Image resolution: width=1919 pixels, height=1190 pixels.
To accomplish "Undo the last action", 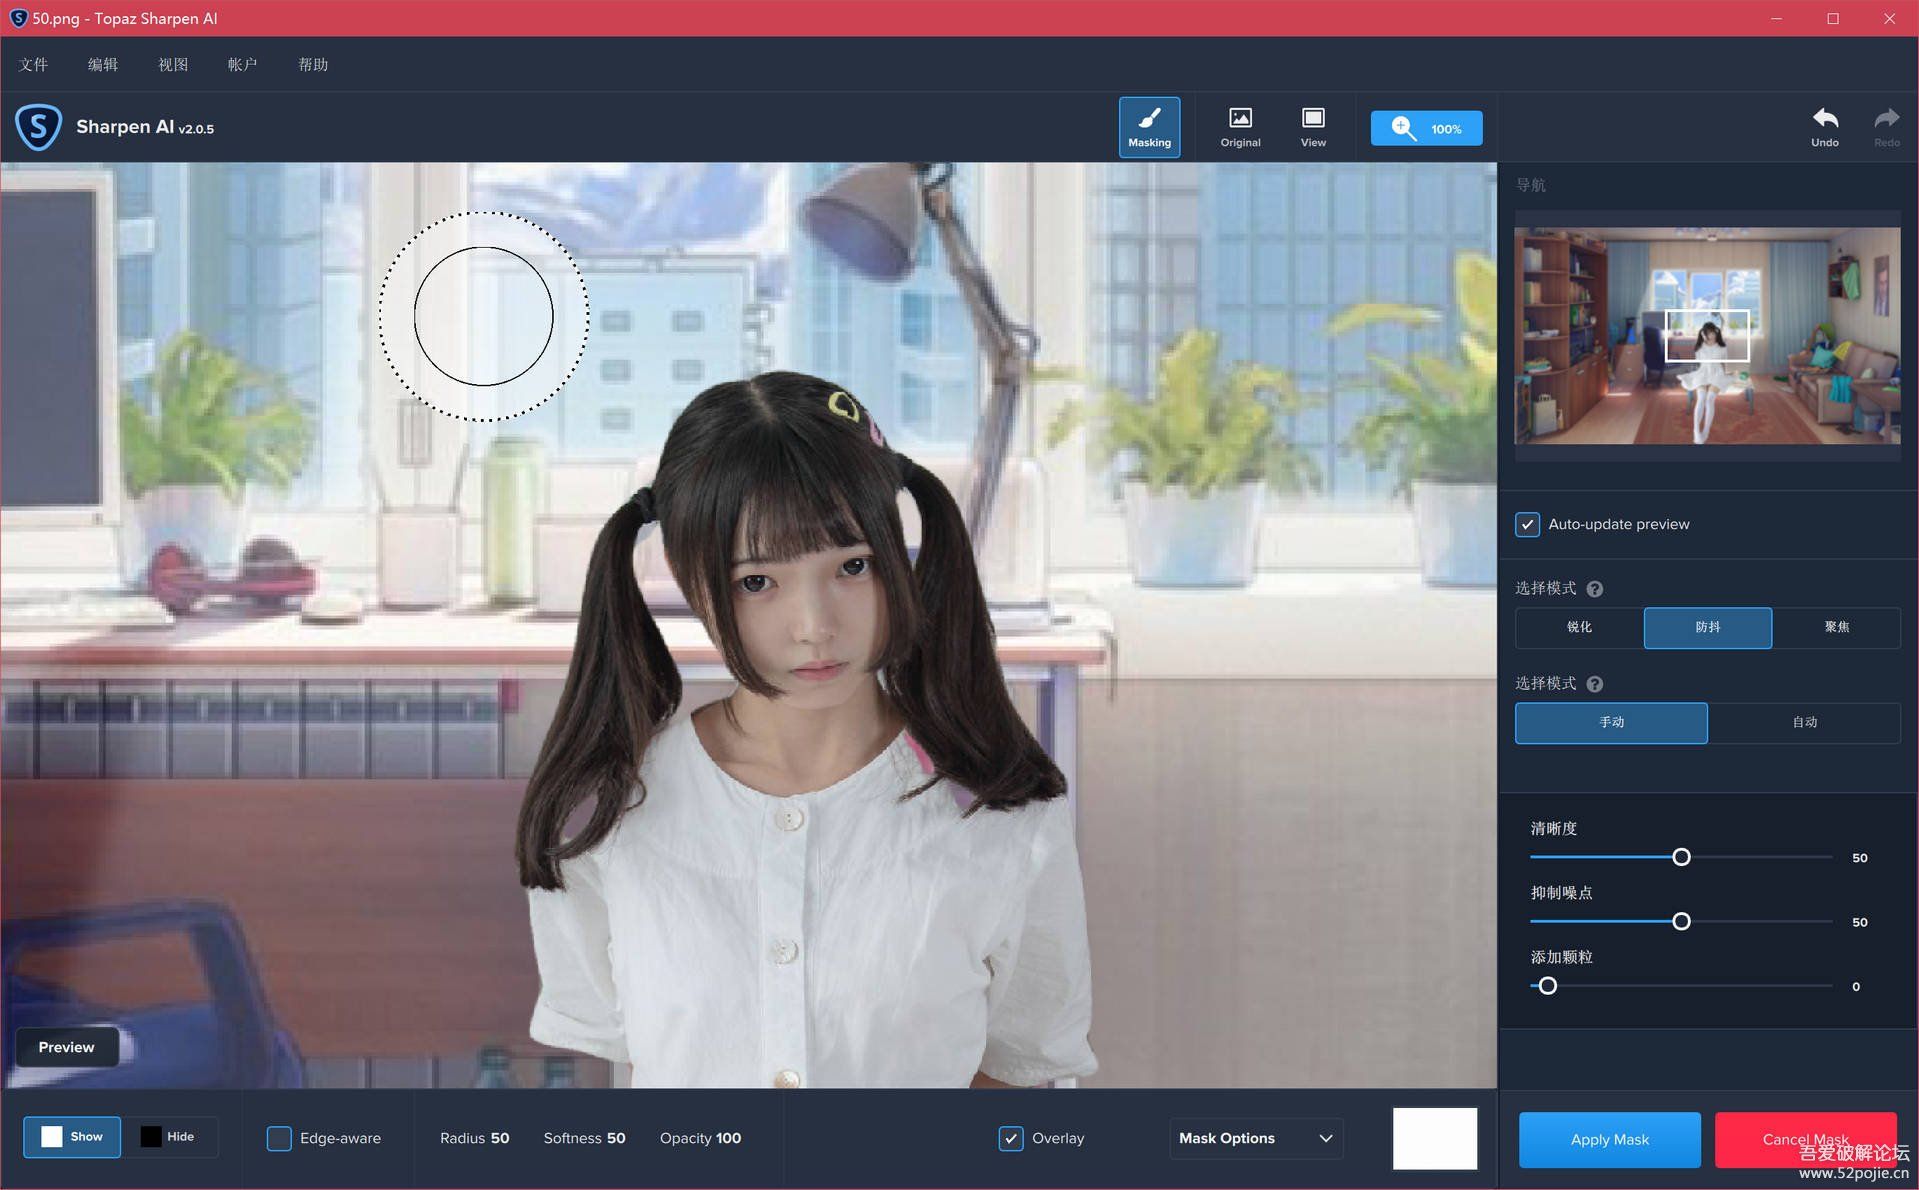I will point(1824,127).
